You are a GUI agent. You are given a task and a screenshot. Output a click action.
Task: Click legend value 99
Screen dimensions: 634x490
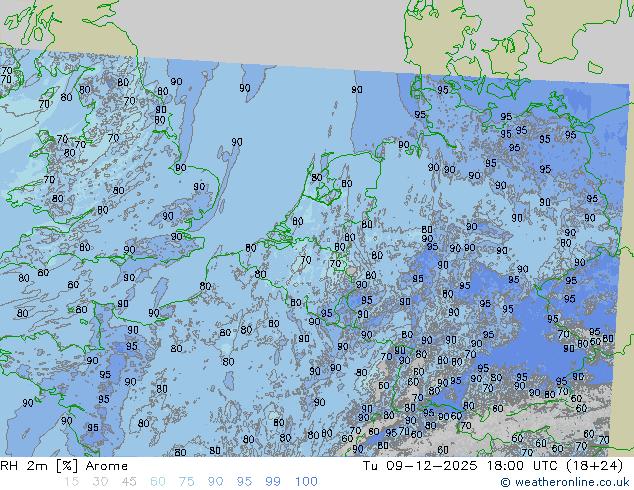coord(273,482)
